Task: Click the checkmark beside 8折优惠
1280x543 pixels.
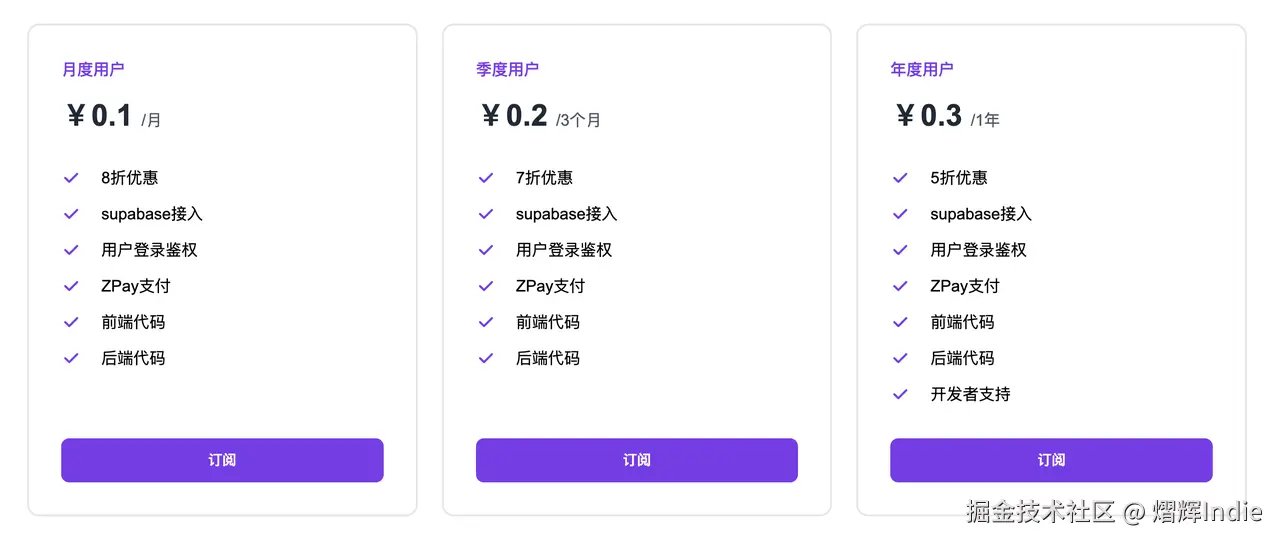Action: click(x=71, y=178)
